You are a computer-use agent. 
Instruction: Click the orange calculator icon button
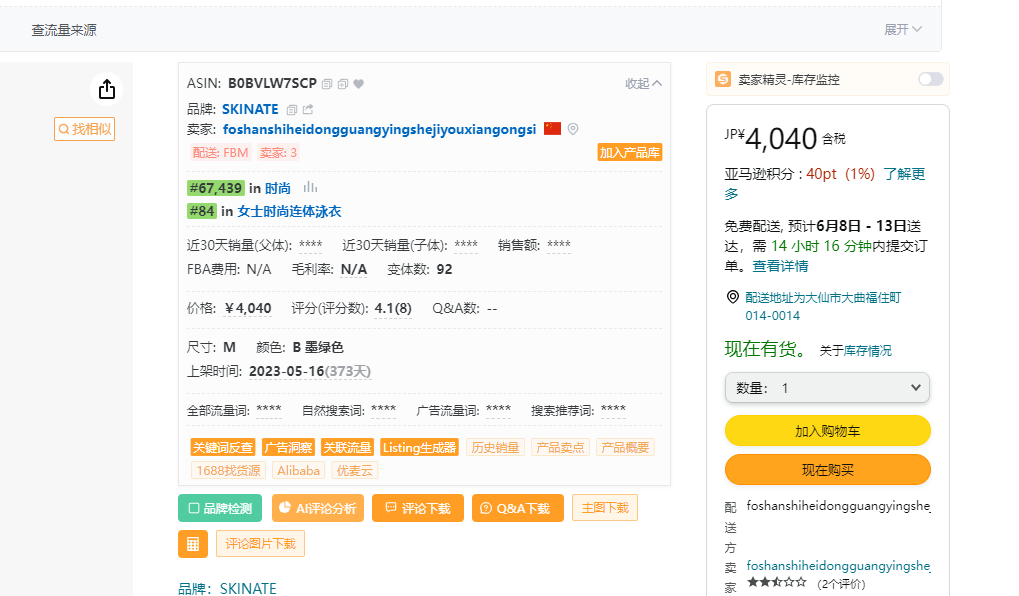pyautogui.click(x=193, y=544)
